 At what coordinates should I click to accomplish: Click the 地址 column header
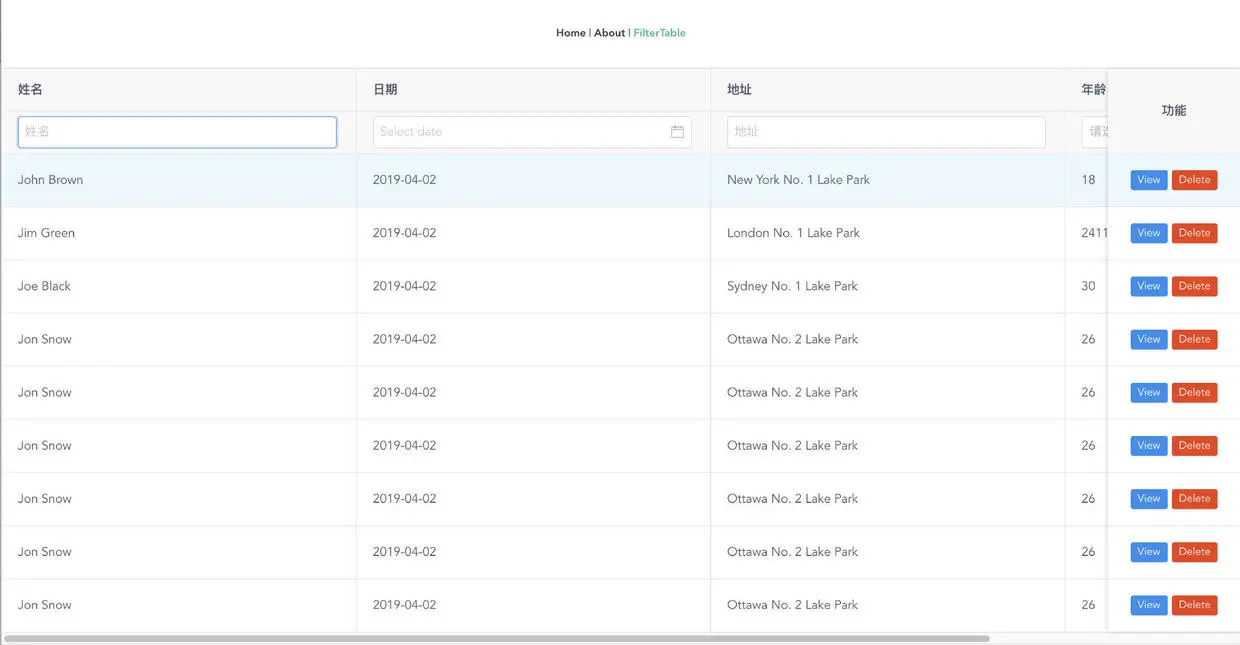click(x=888, y=90)
